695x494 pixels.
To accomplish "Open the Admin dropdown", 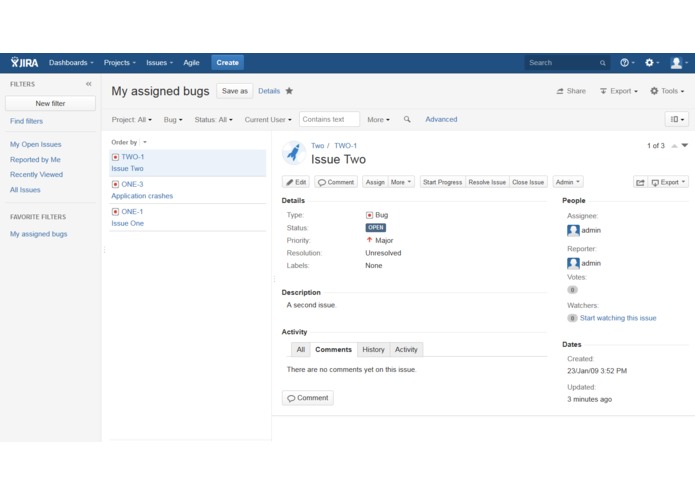I will (567, 182).
